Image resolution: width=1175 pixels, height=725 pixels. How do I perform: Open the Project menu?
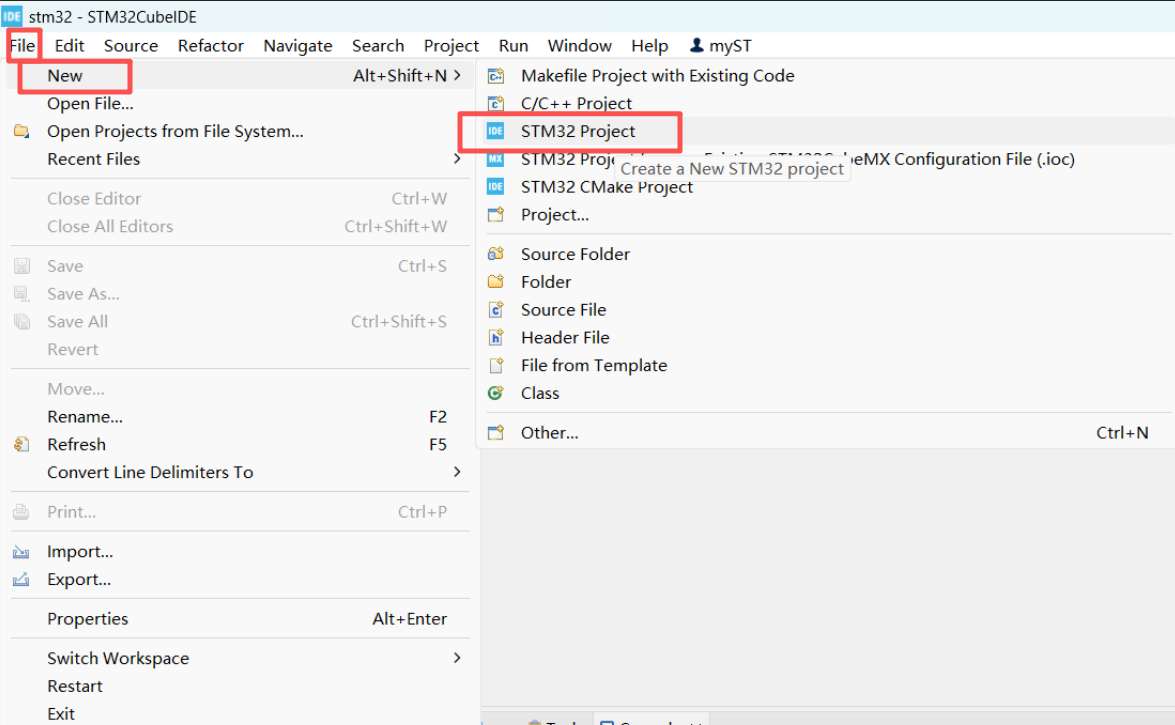pos(451,46)
